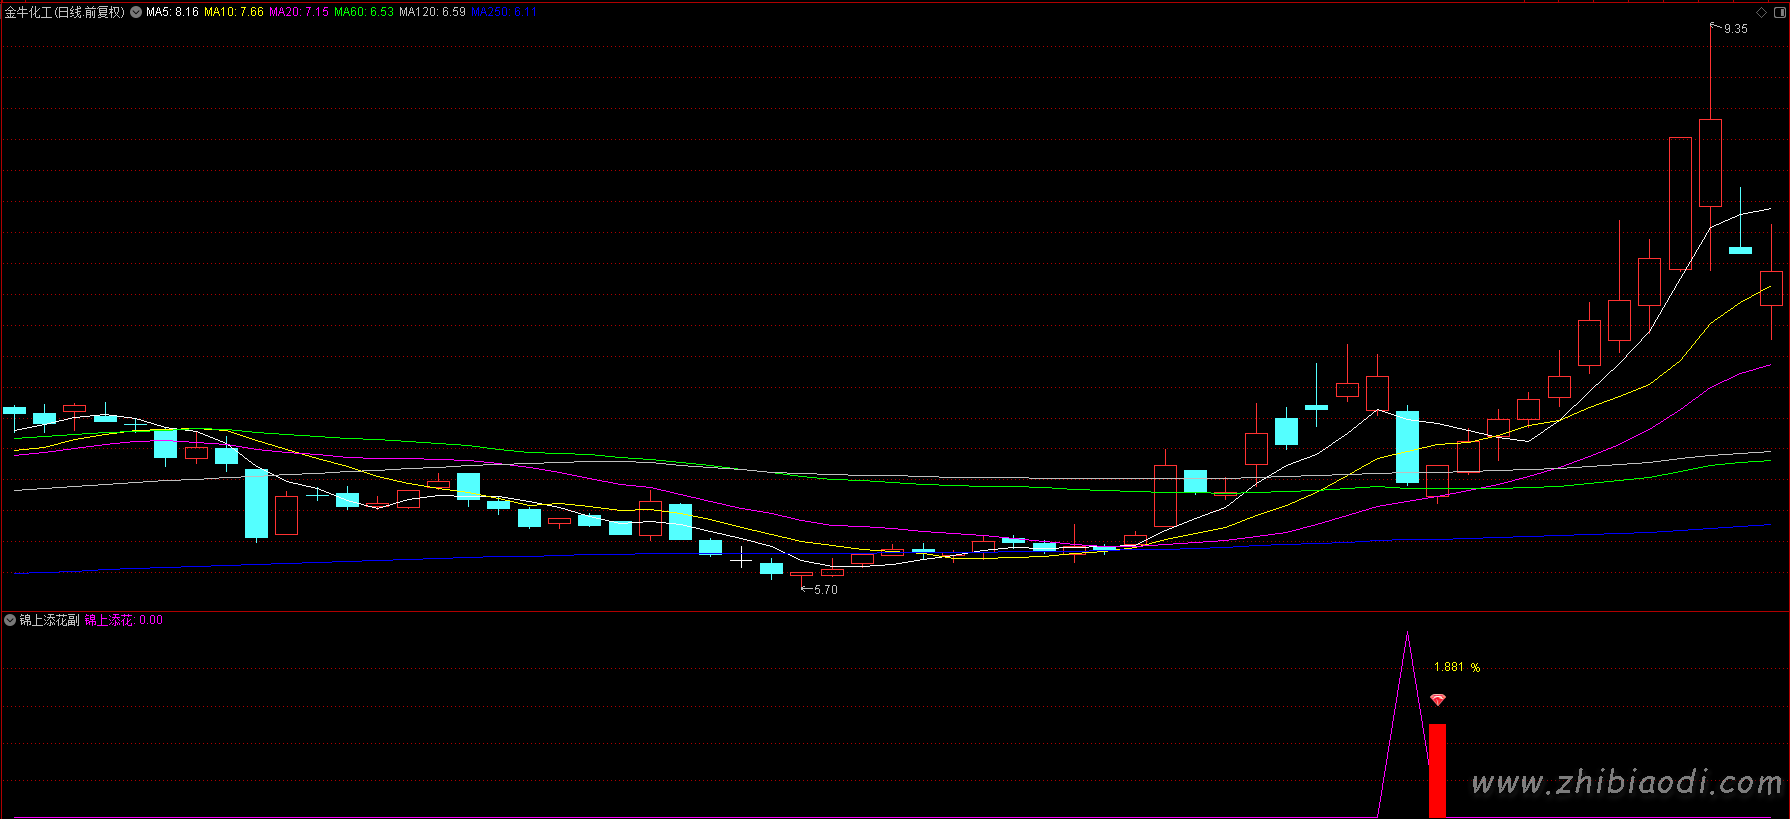The height and width of the screenshot is (819, 1790).
Task: Click the magenta spike peak in sub-chart
Action: [x=1407, y=634]
